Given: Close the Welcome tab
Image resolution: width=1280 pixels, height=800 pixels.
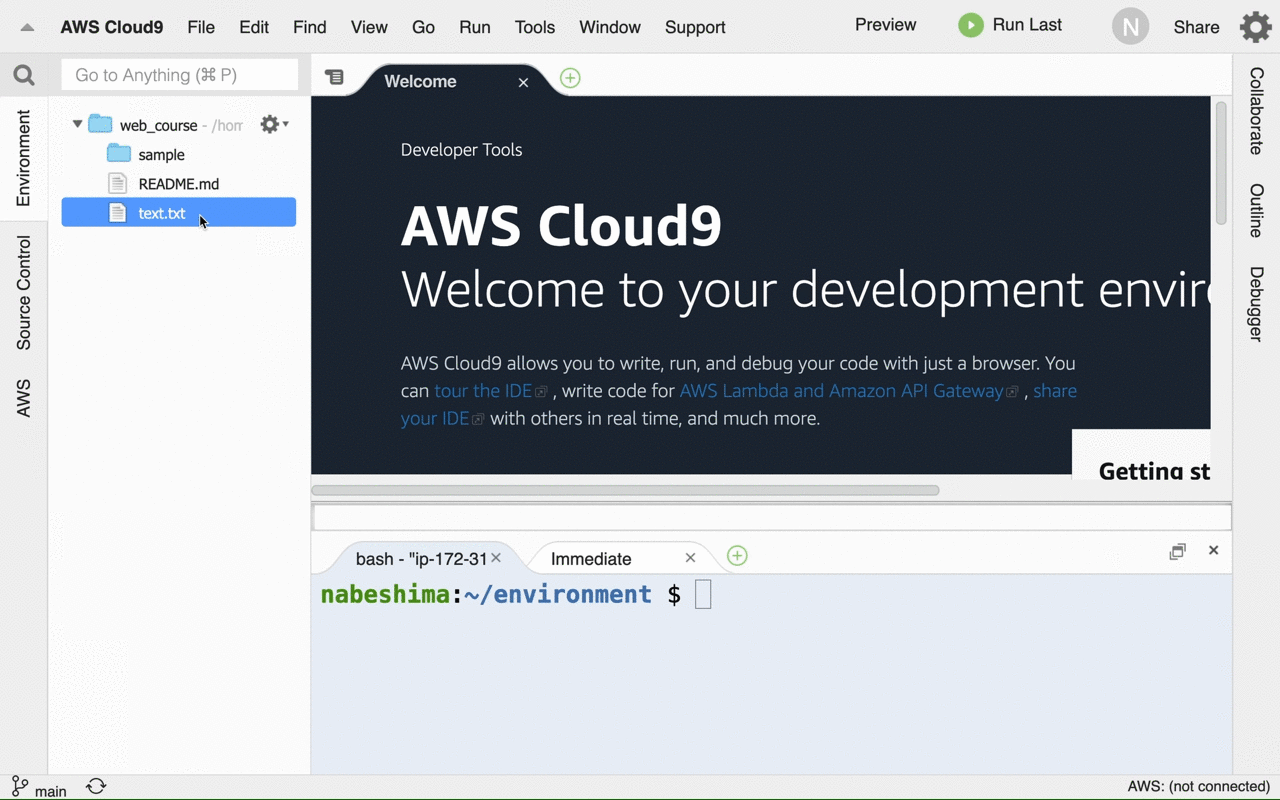Looking at the screenshot, I should pyautogui.click(x=523, y=82).
